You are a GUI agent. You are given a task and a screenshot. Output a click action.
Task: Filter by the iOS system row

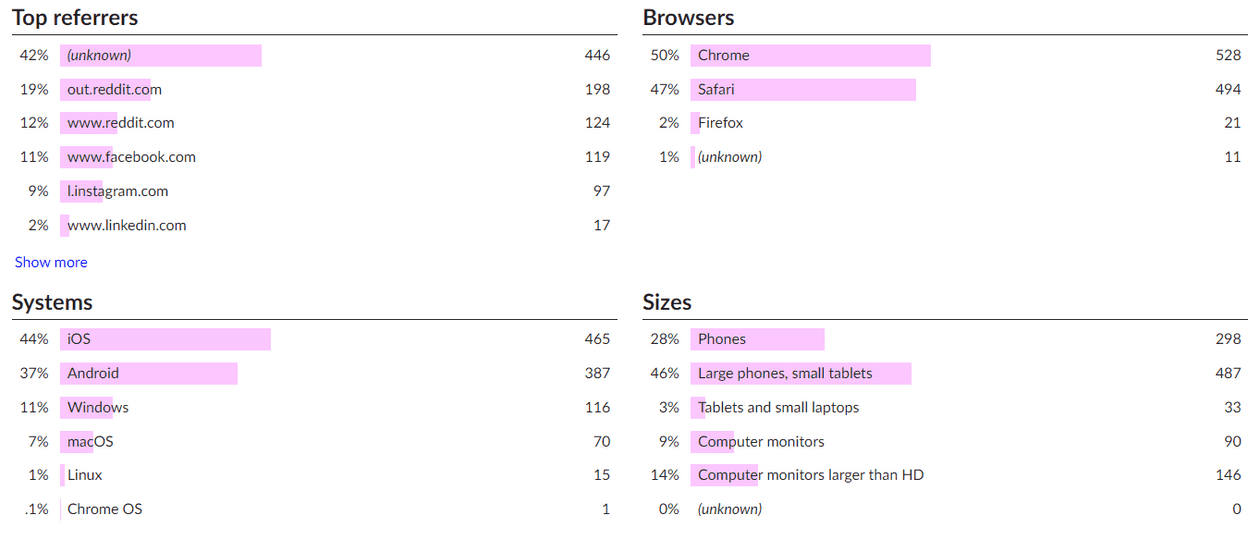click(79, 339)
